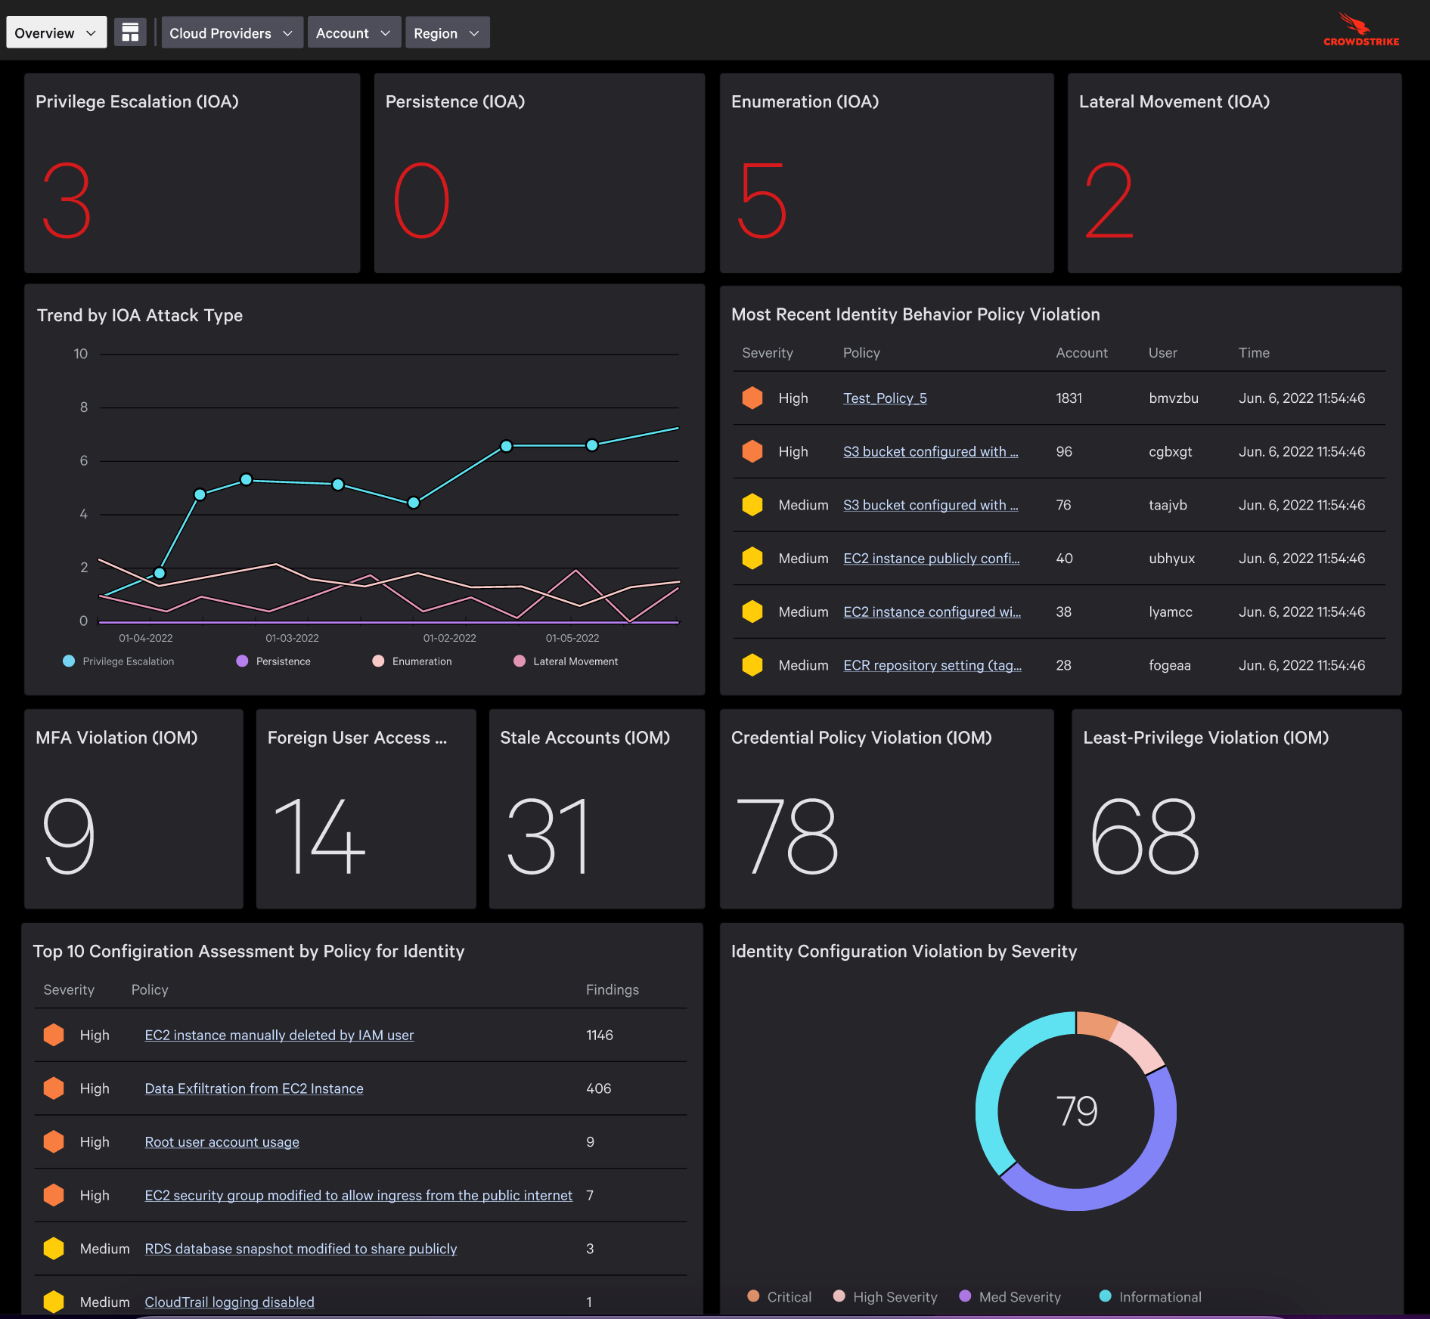Click High severity icon for Root user row

[54, 1142]
